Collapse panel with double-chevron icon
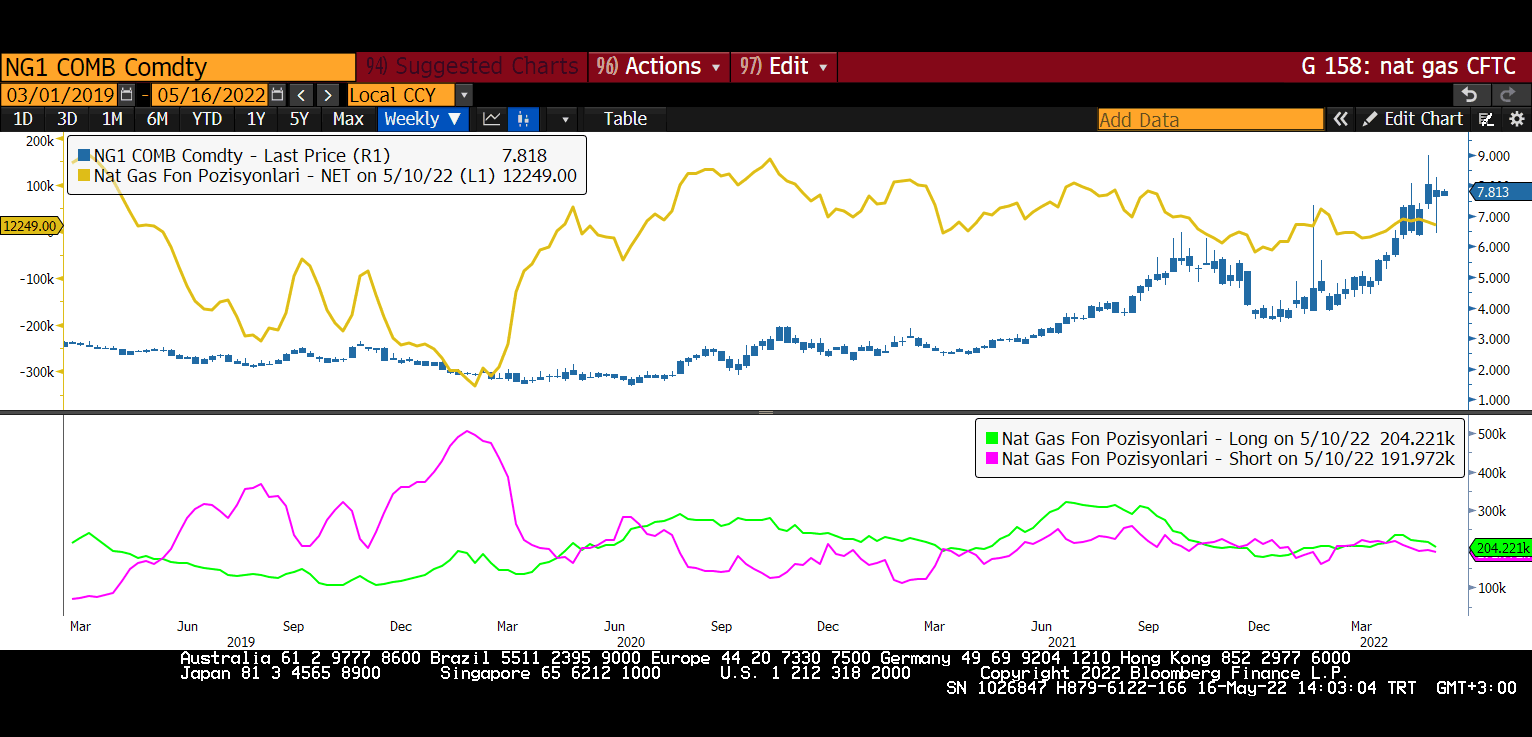This screenshot has width=1532, height=737. pos(1340,119)
